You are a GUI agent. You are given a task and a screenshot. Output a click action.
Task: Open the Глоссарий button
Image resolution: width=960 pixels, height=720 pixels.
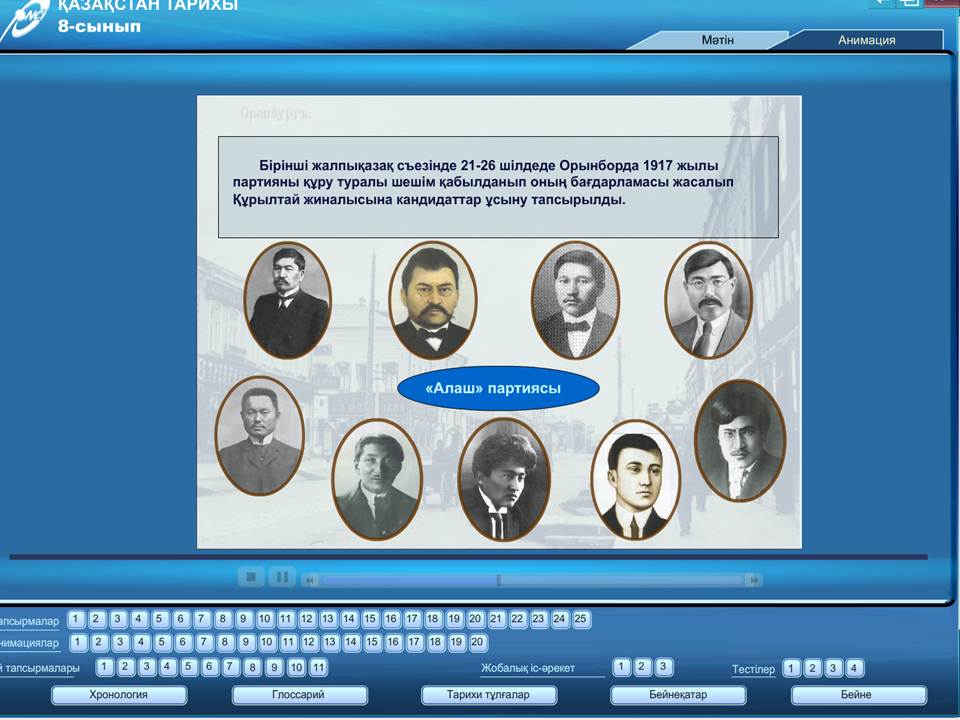point(299,695)
